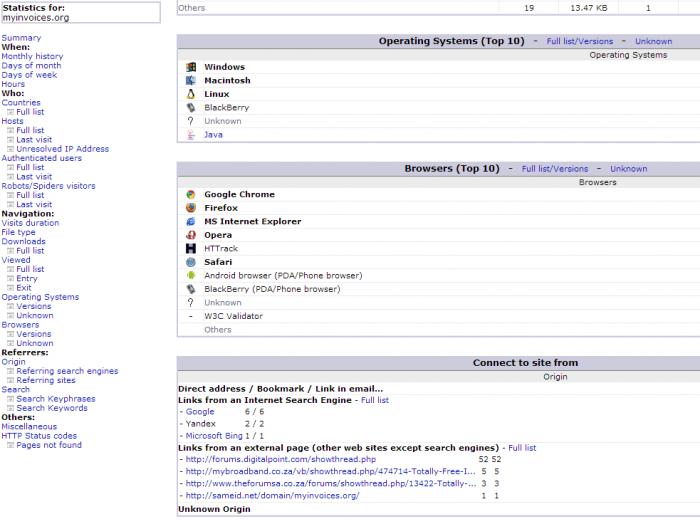Open Full list/Versions in Operating Systems header
Viewport: 700px width, 524px height.
[x=579, y=42]
